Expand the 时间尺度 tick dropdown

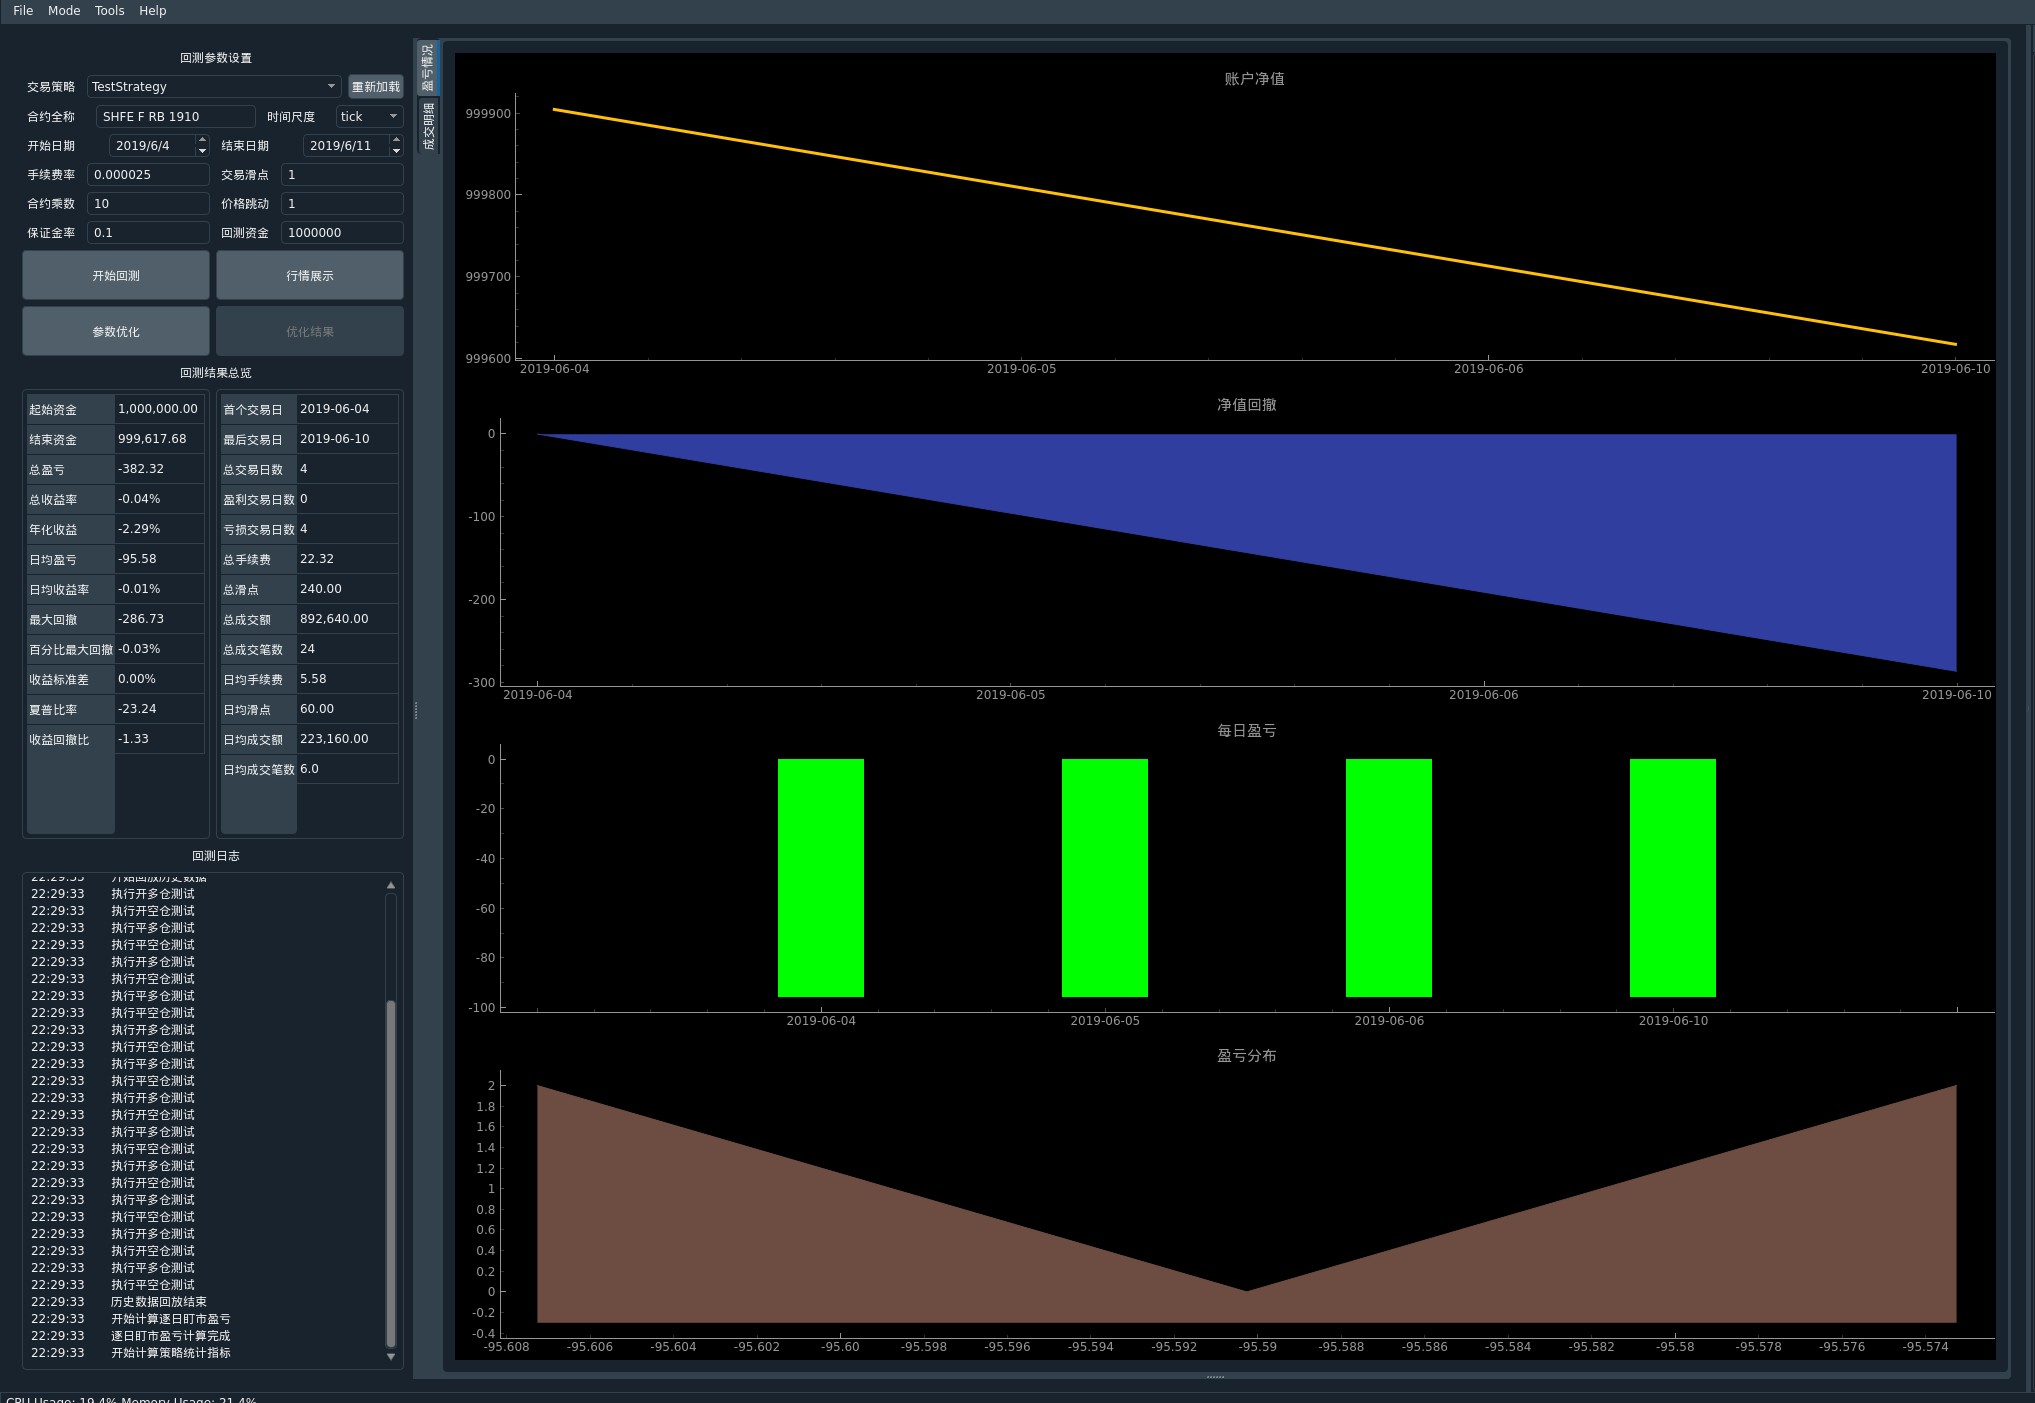click(369, 117)
